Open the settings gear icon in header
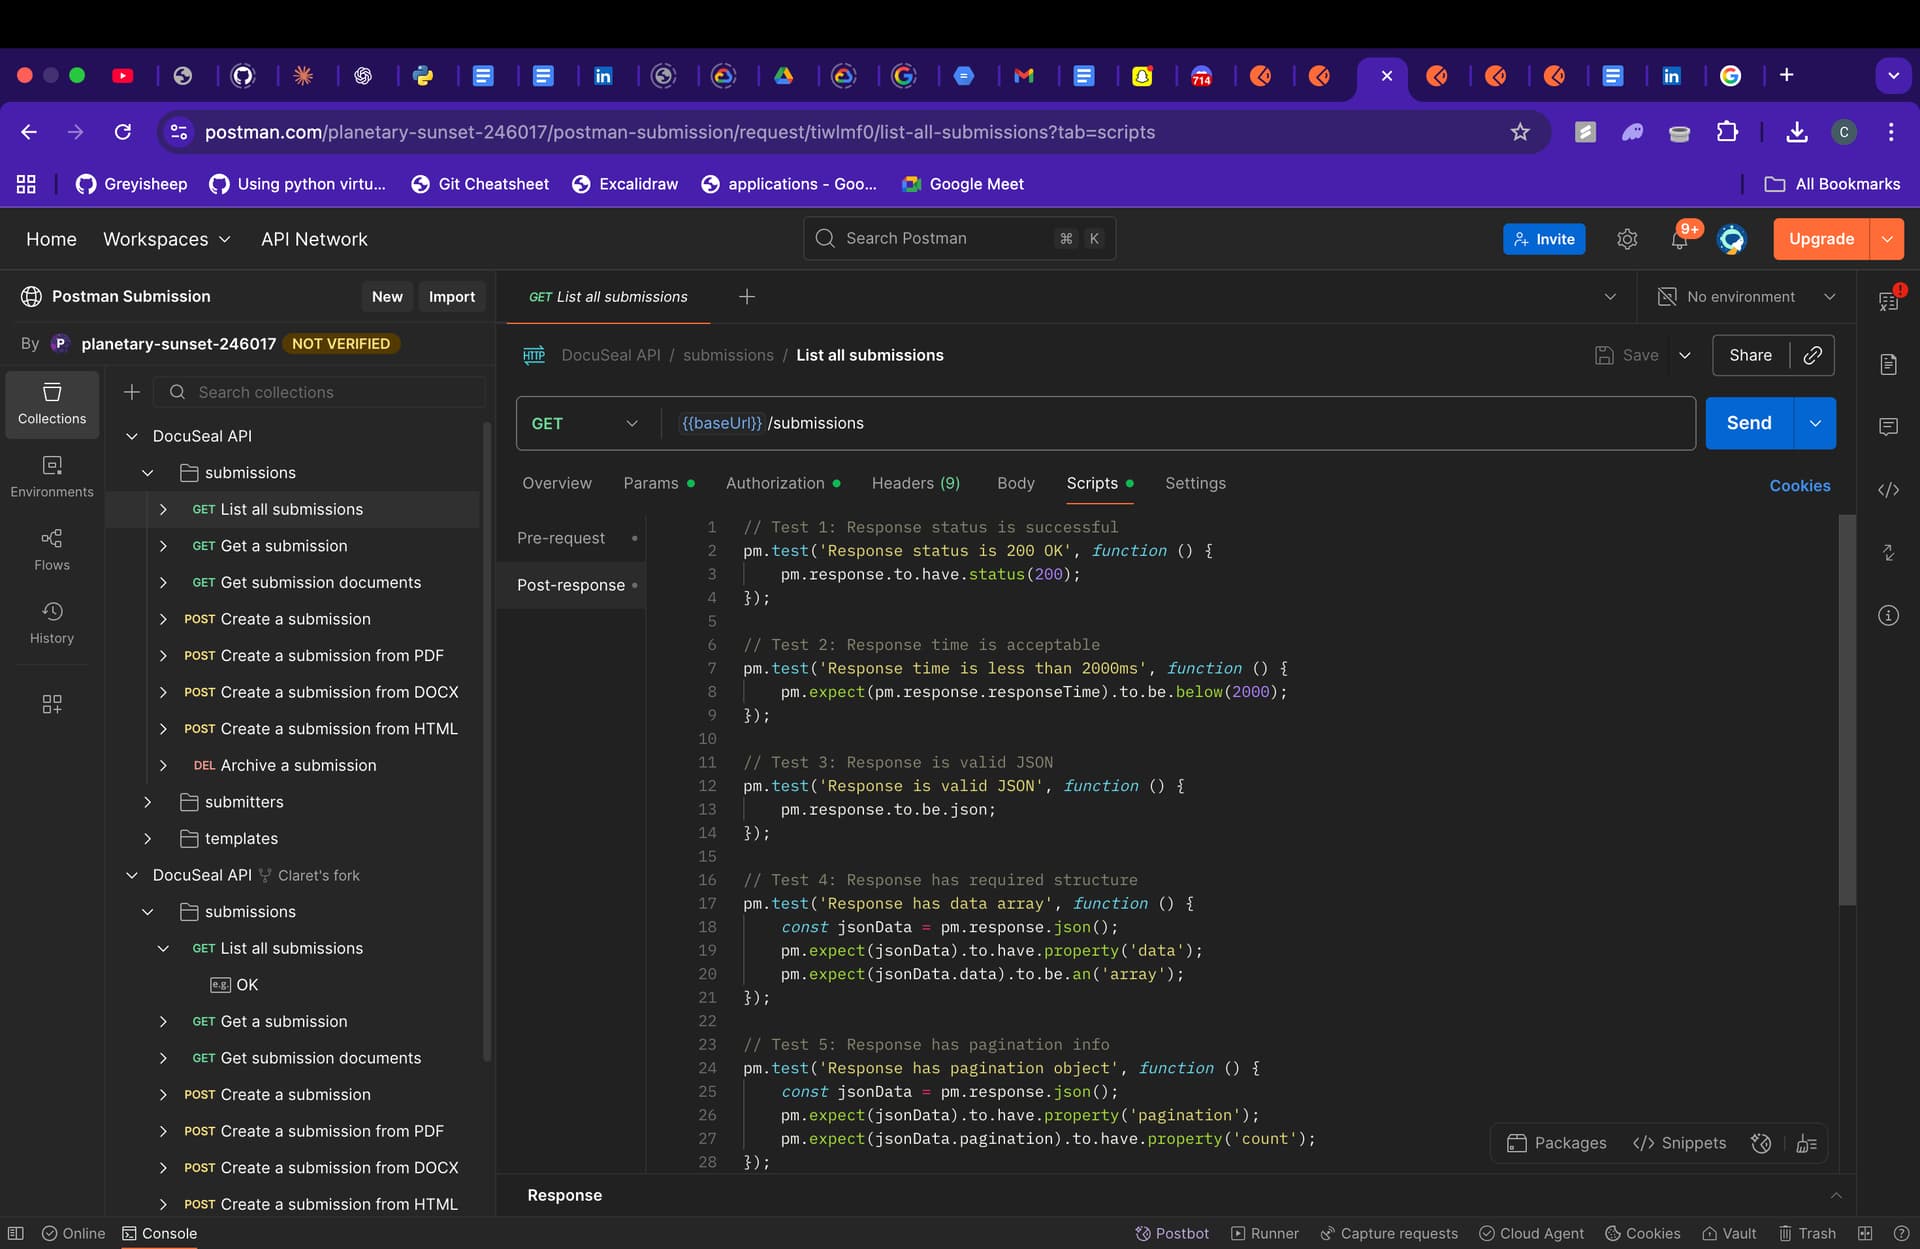The image size is (1920, 1249). point(1627,239)
